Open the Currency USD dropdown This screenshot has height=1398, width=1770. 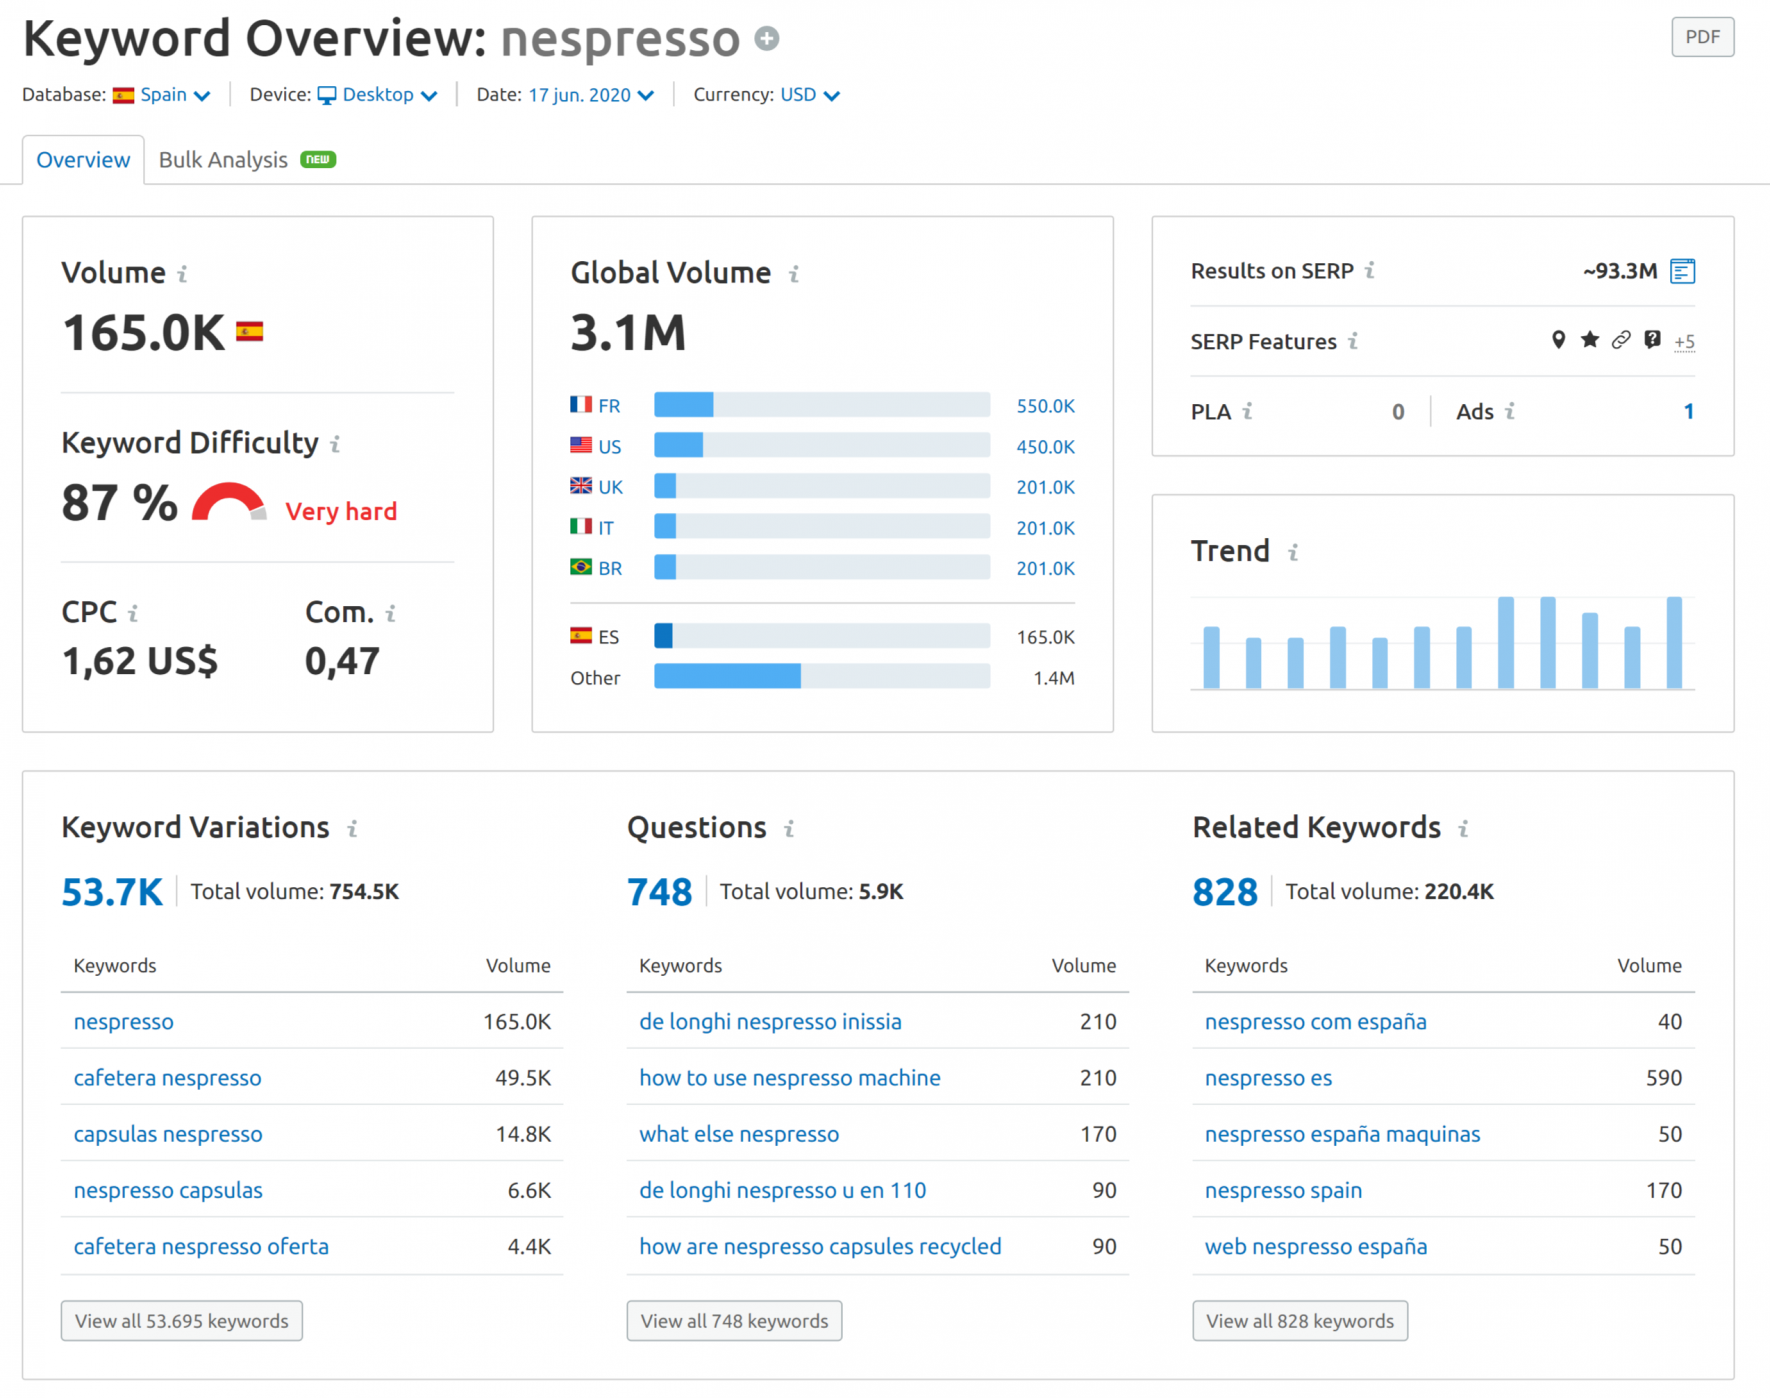point(810,95)
